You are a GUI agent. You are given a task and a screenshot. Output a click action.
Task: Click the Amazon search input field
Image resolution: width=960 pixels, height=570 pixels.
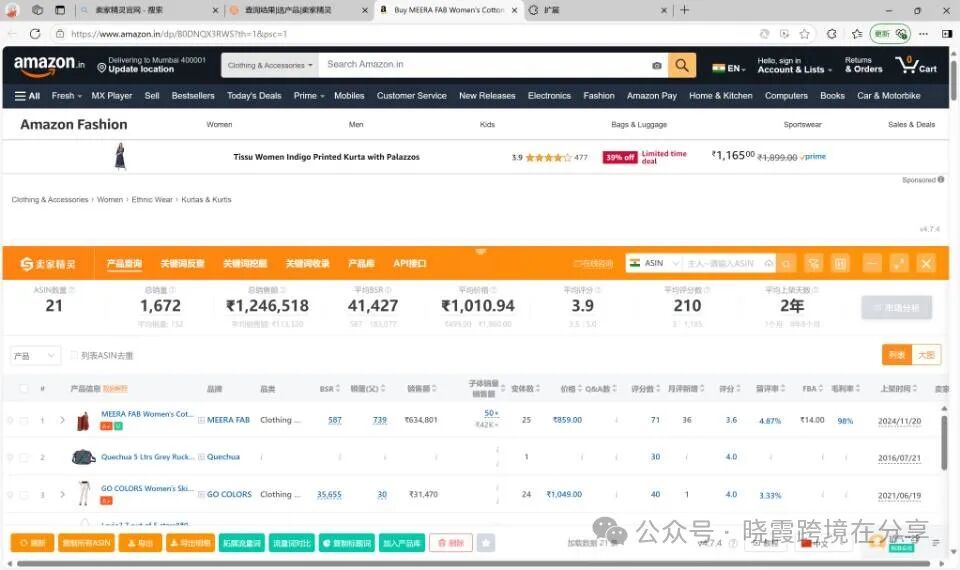(484, 65)
